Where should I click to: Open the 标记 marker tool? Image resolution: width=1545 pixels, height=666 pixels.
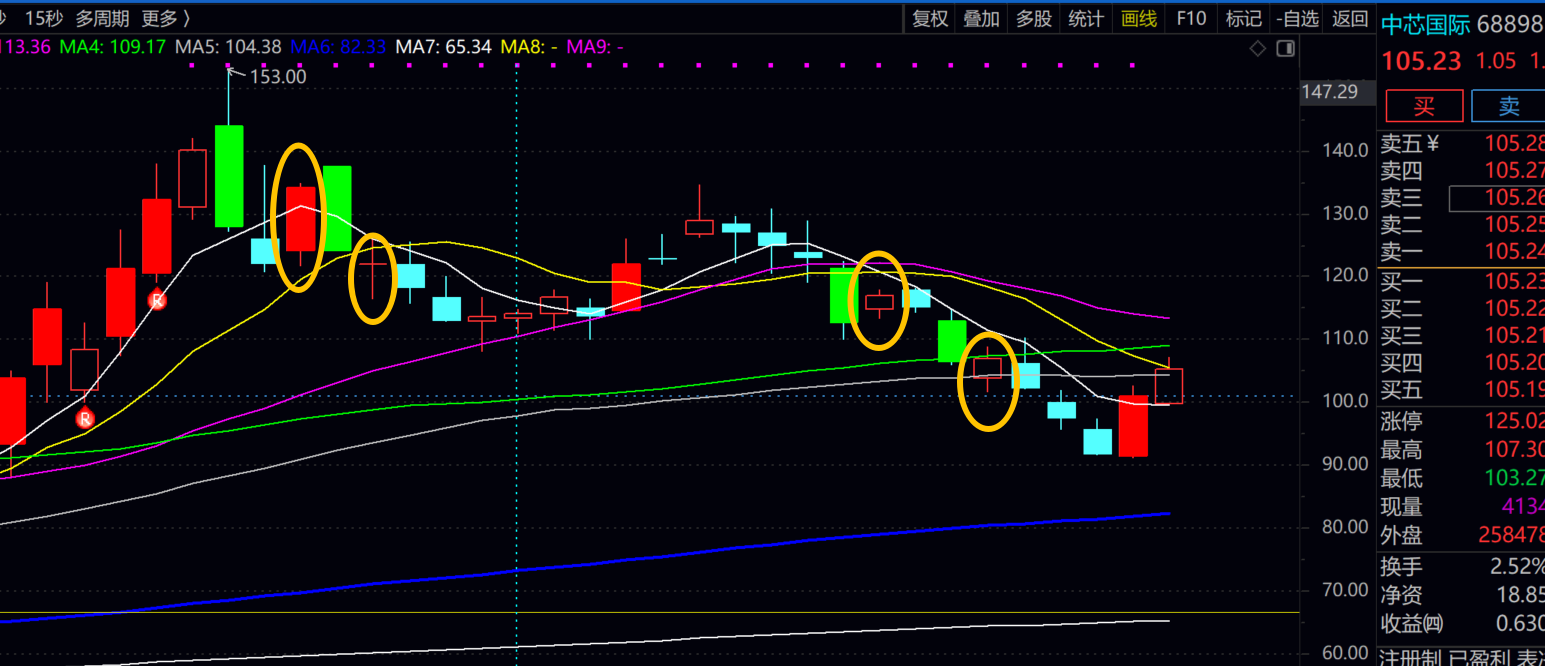pos(1243,18)
